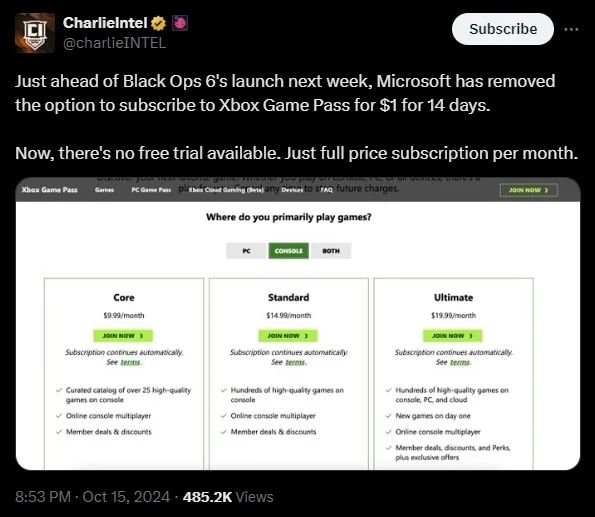
Task: Select the PC platform option
Action: click(x=246, y=251)
